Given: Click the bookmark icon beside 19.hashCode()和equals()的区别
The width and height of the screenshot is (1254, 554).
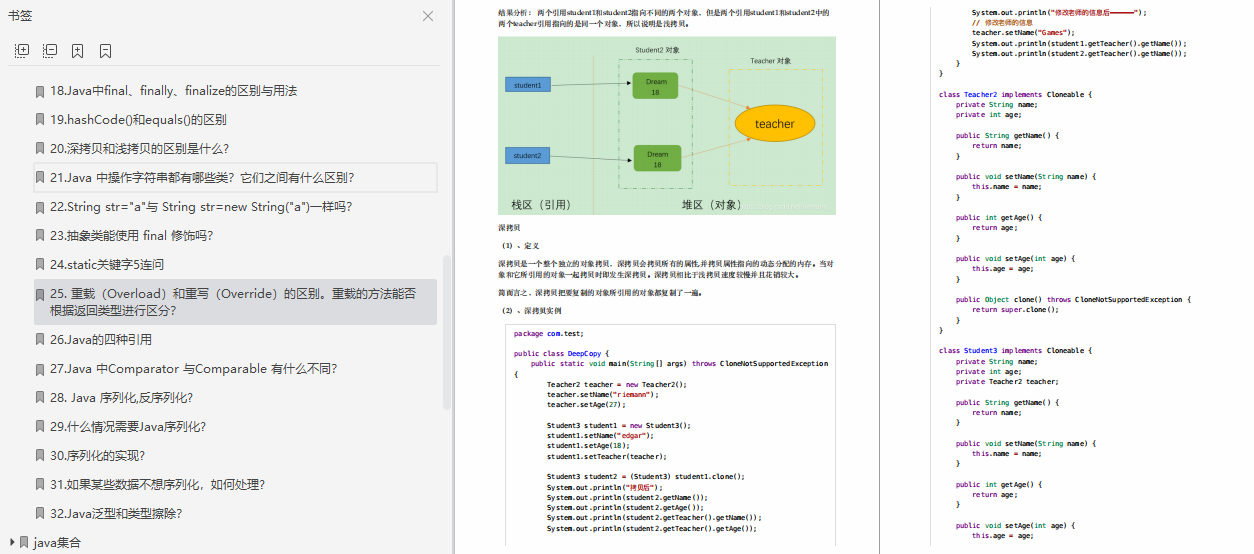Looking at the screenshot, I should pyautogui.click(x=40, y=120).
